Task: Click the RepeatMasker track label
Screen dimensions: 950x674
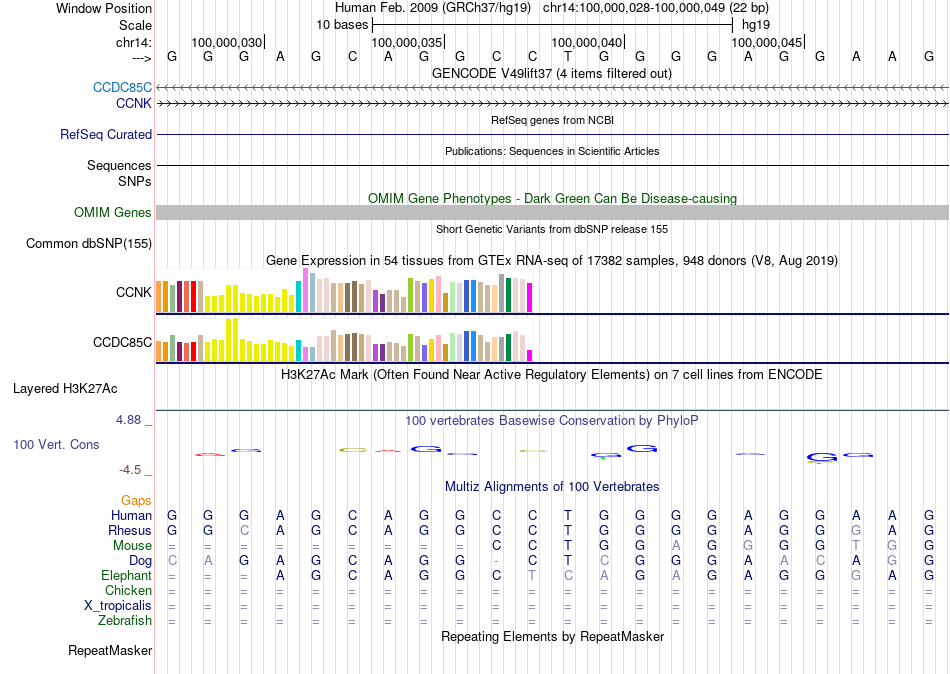Action: pos(110,651)
